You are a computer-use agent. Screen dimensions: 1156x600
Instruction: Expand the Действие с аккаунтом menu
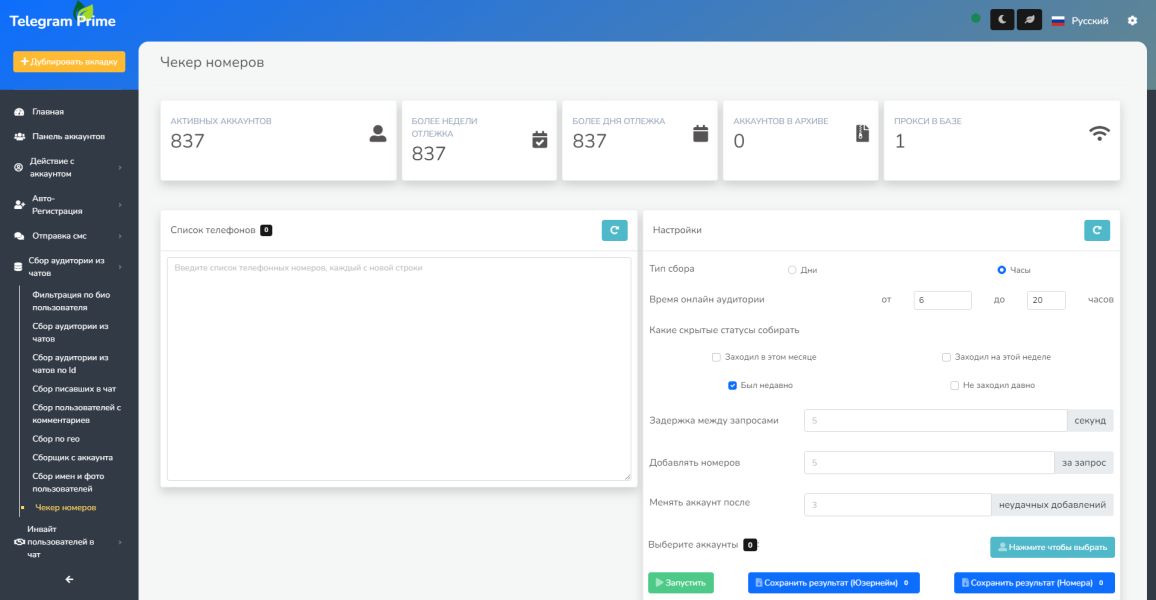(x=68, y=167)
